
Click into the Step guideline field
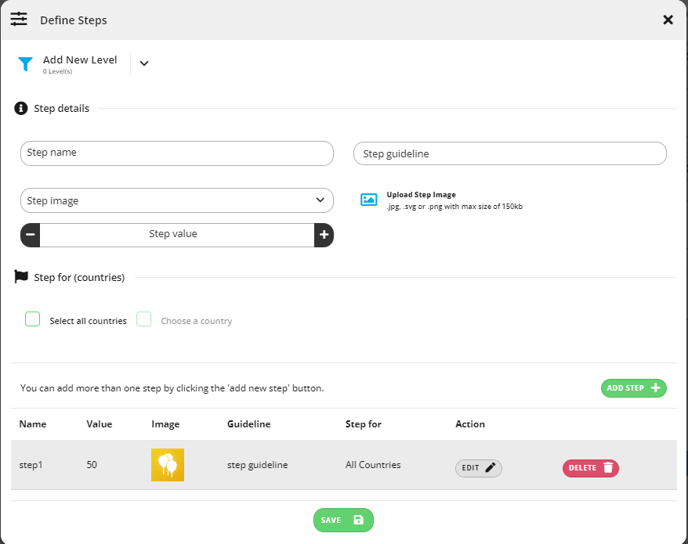point(510,154)
